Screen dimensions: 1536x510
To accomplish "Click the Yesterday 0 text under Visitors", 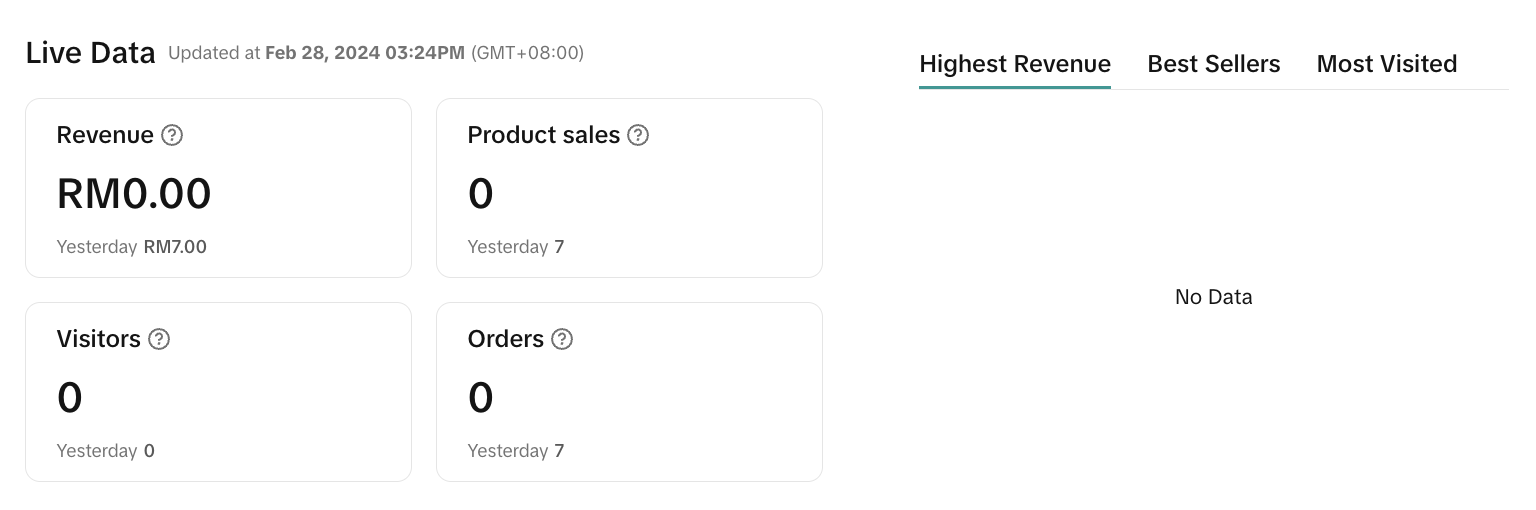I will [105, 451].
